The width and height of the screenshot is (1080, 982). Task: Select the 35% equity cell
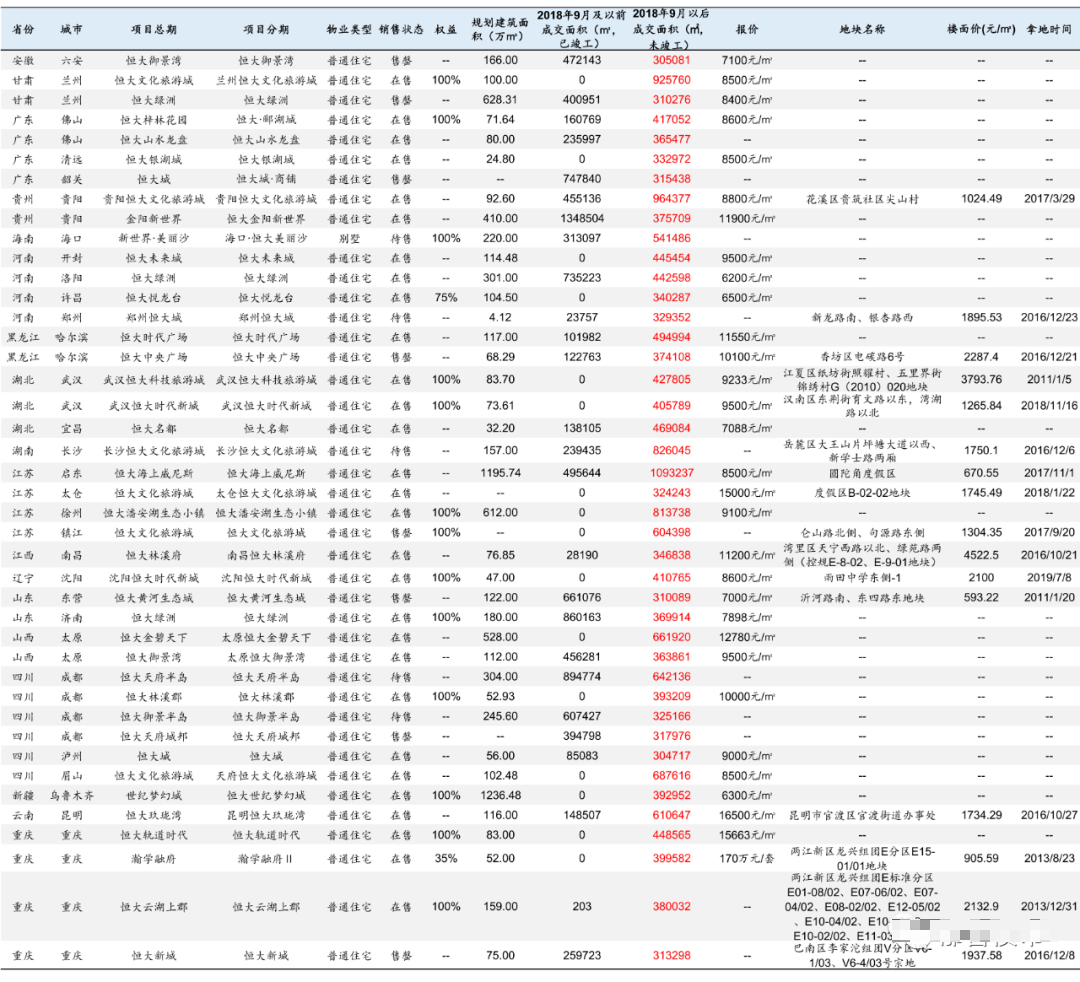(x=446, y=858)
